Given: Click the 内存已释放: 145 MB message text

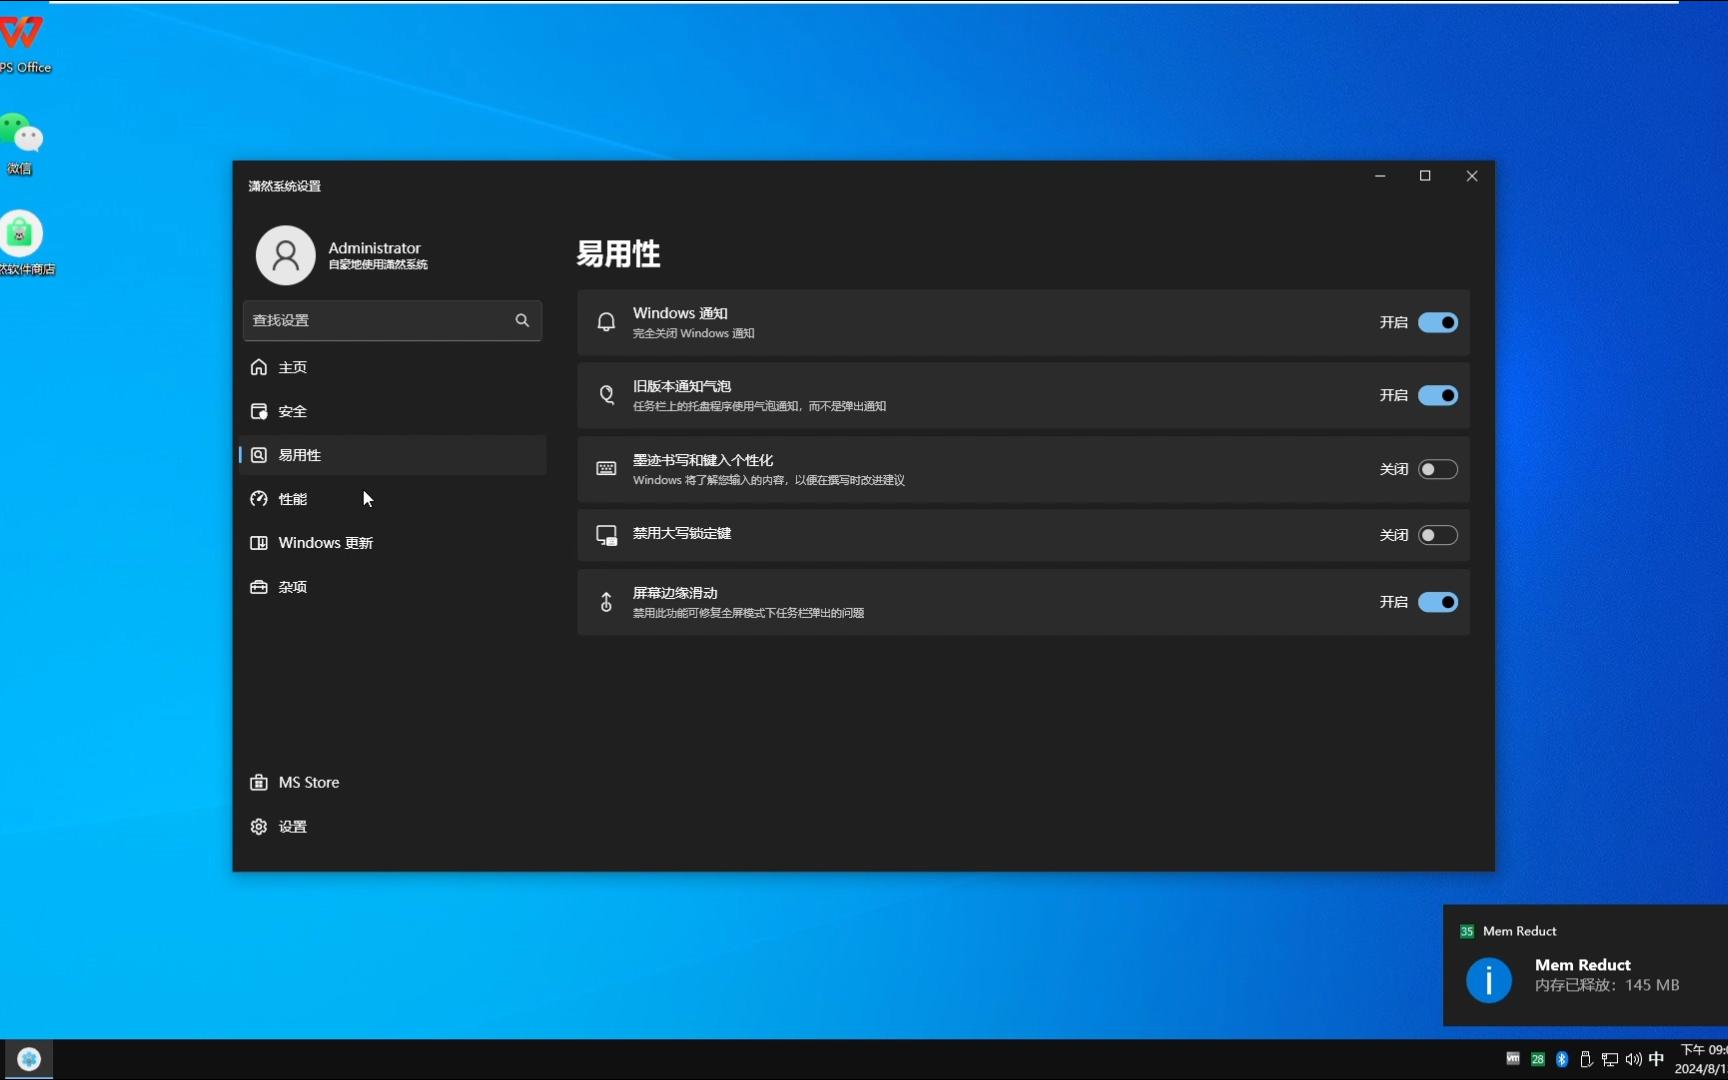Looking at the screenshot, I should tap(1607, 985).
